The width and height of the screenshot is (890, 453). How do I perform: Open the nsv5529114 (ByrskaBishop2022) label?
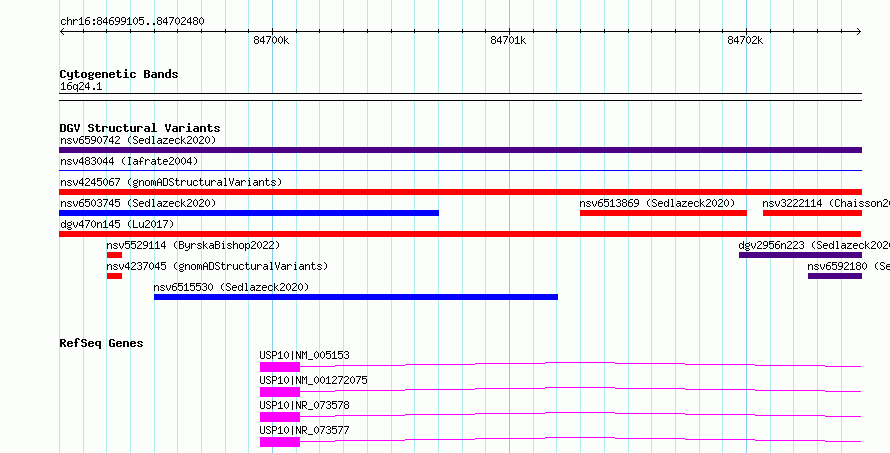point(193,245)
